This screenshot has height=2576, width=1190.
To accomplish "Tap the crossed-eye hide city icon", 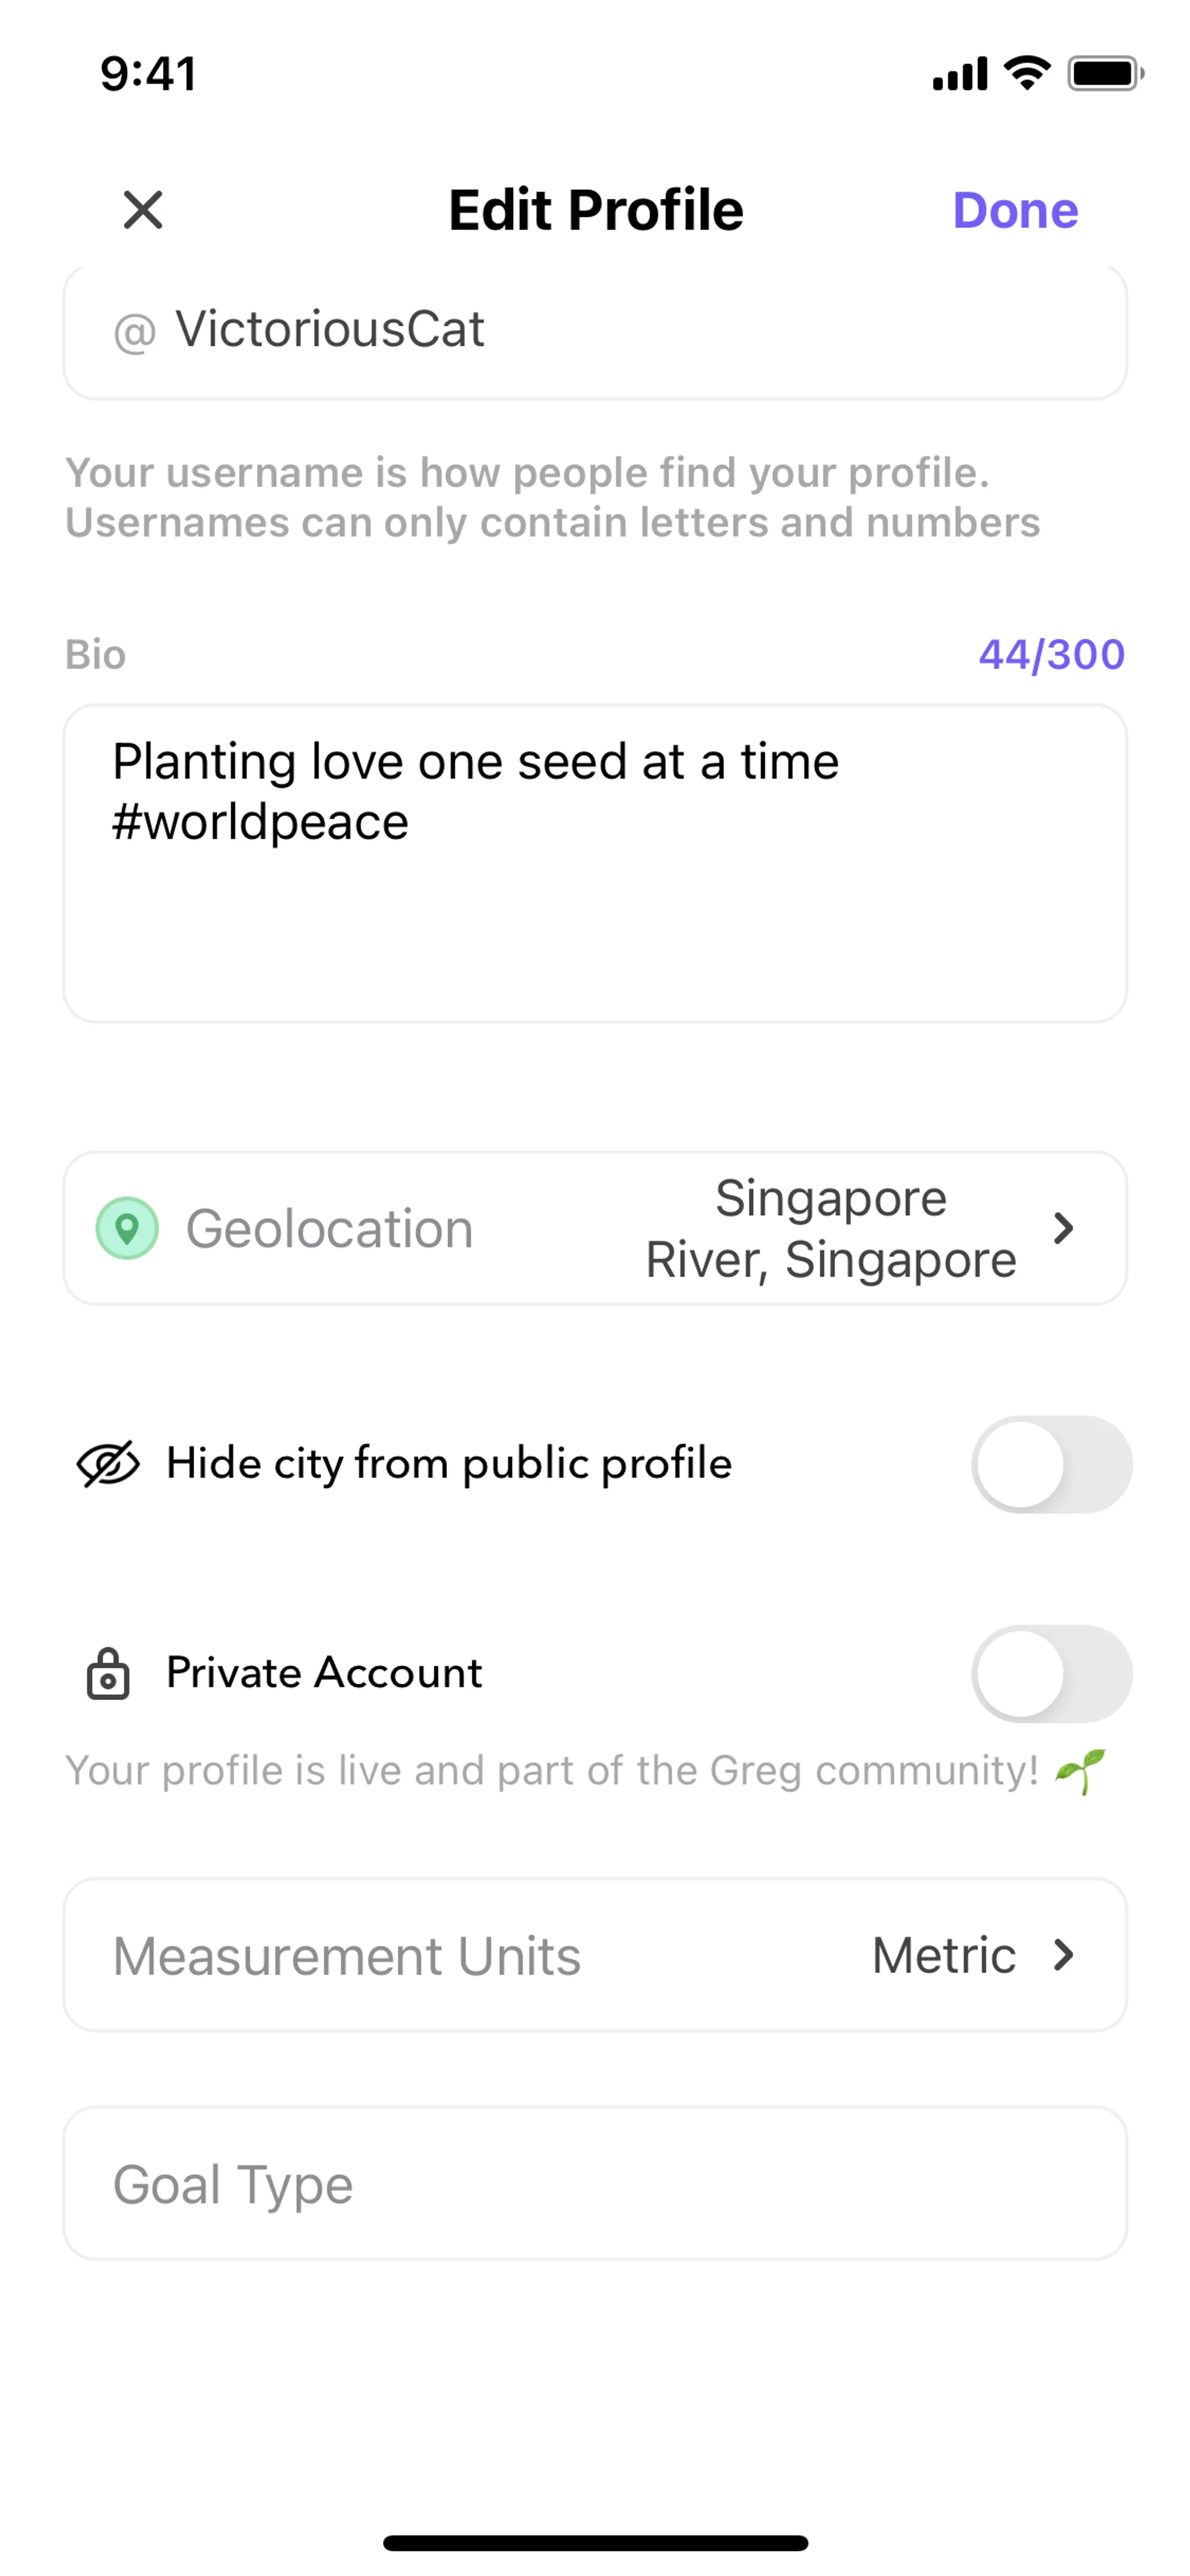I will click(108, 1465).
